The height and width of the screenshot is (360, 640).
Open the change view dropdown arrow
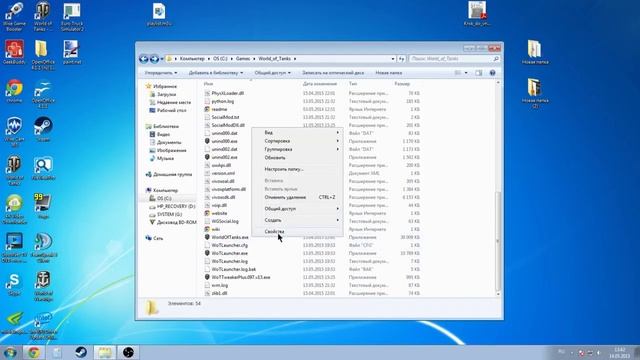coord(466,73)
